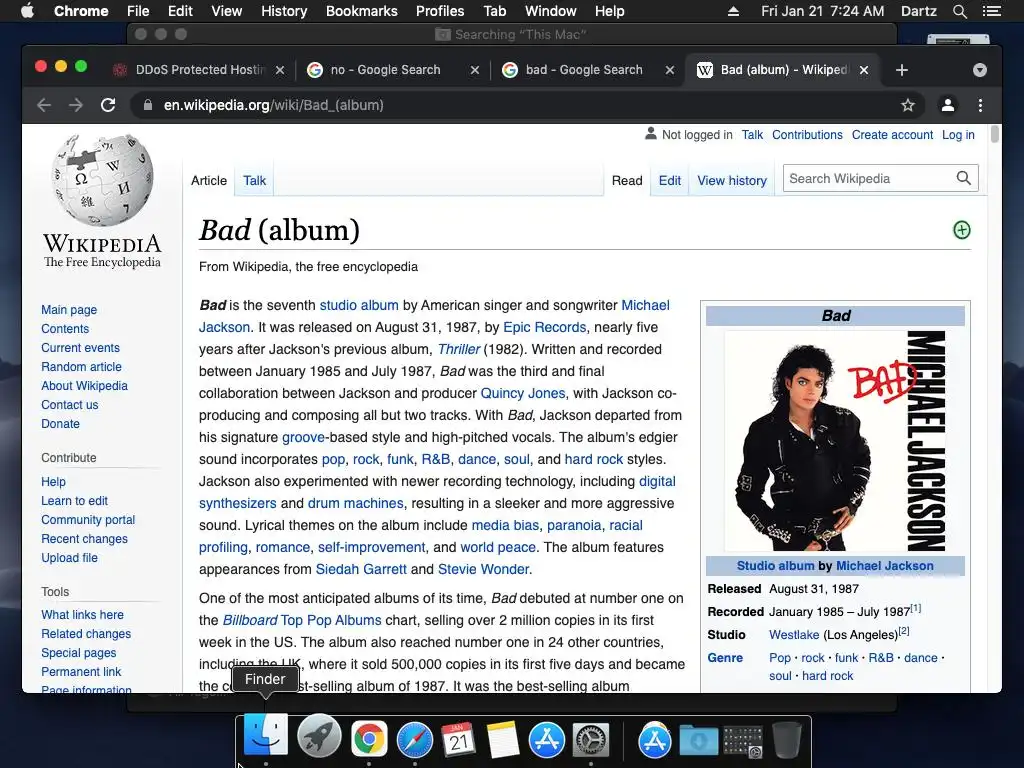Screen dimensions: 1024x768
Task: Follow the Quincy Jones link
Action: point(523,393)
